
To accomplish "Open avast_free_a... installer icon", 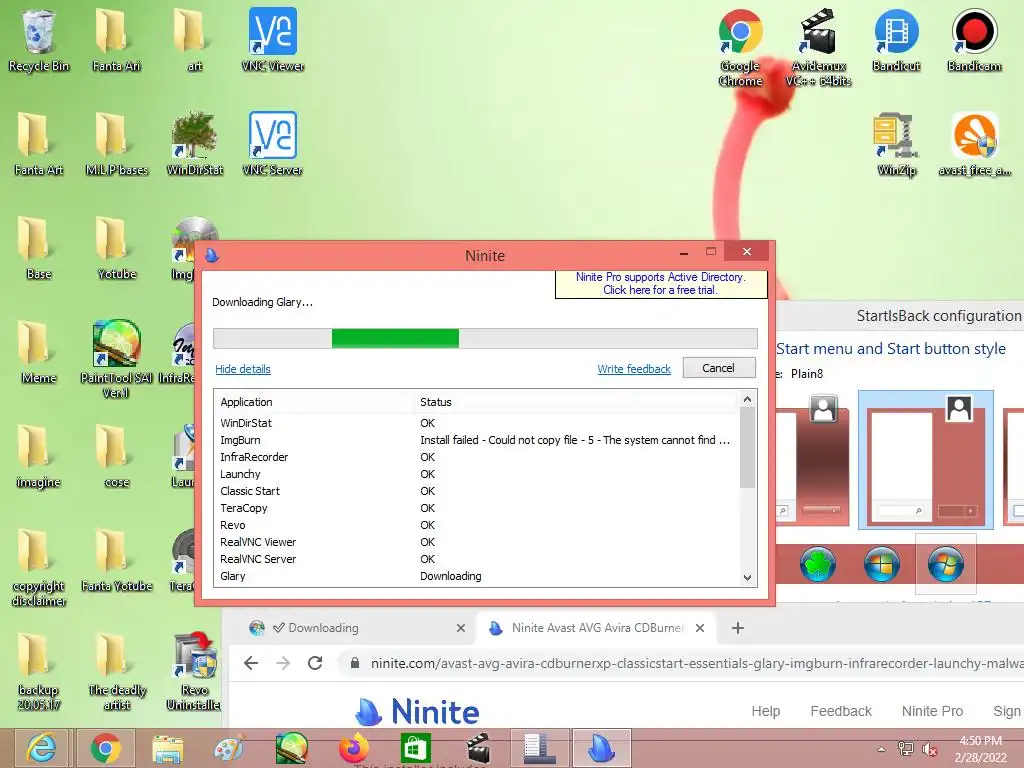I will (974, 144).
